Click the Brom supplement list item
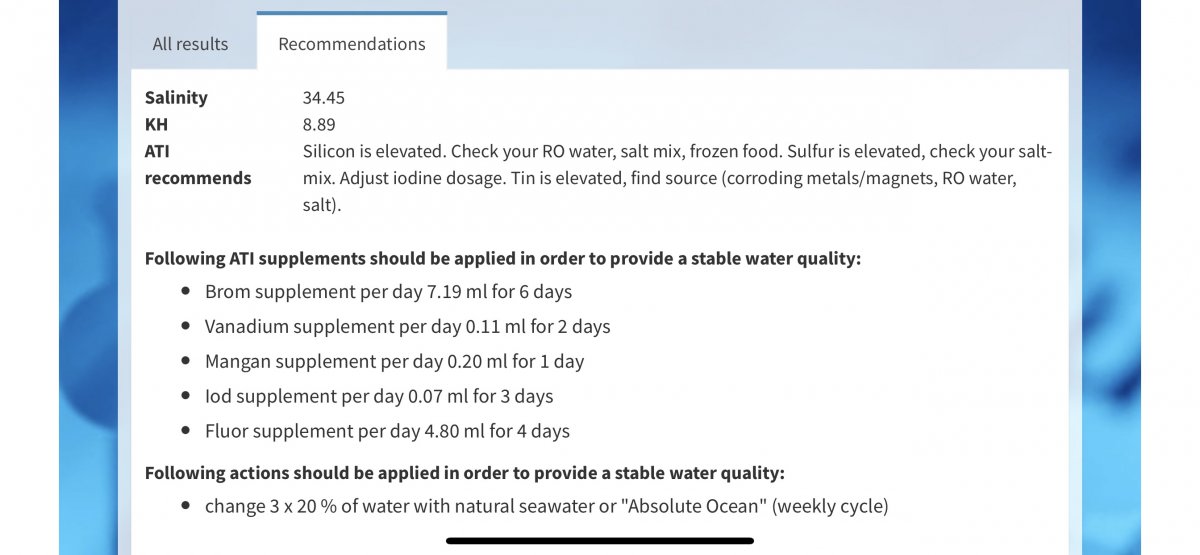The height and width of the screenshot is (555, 1200). point(388,292)
